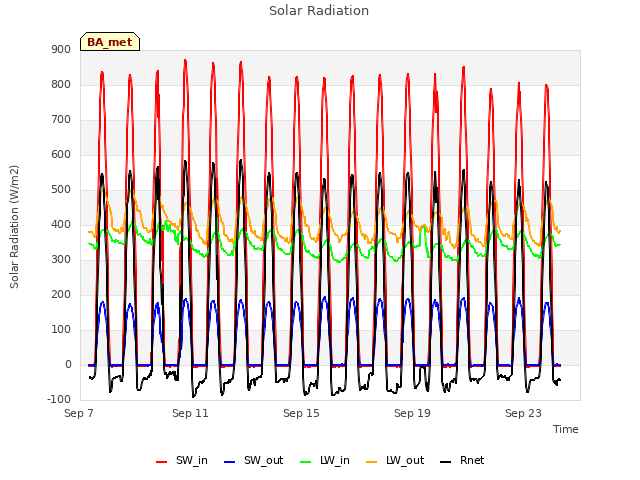Click the Sep 19 x-axis tick label
Image resolution: width=640 pixels, height=480 pixels.
pos(412,413)
